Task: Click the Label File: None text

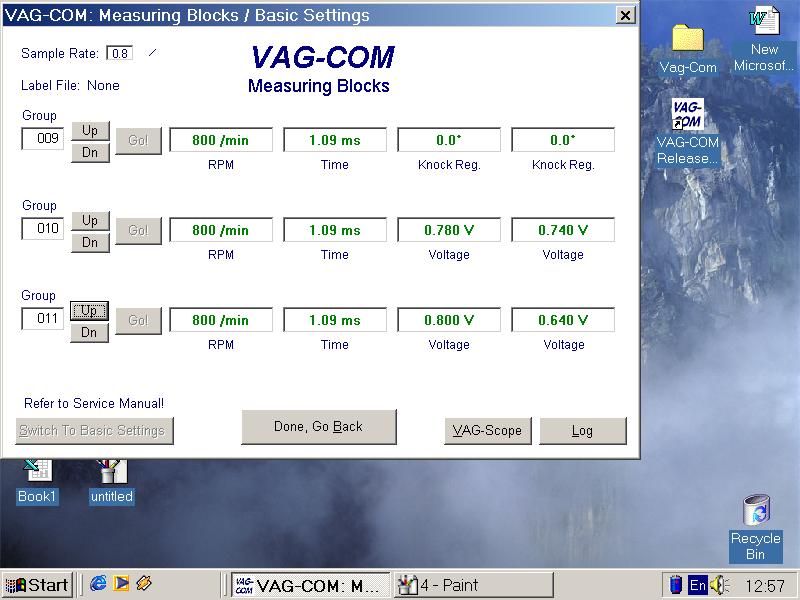Action: pyautogui.click(x=70, y=86)
